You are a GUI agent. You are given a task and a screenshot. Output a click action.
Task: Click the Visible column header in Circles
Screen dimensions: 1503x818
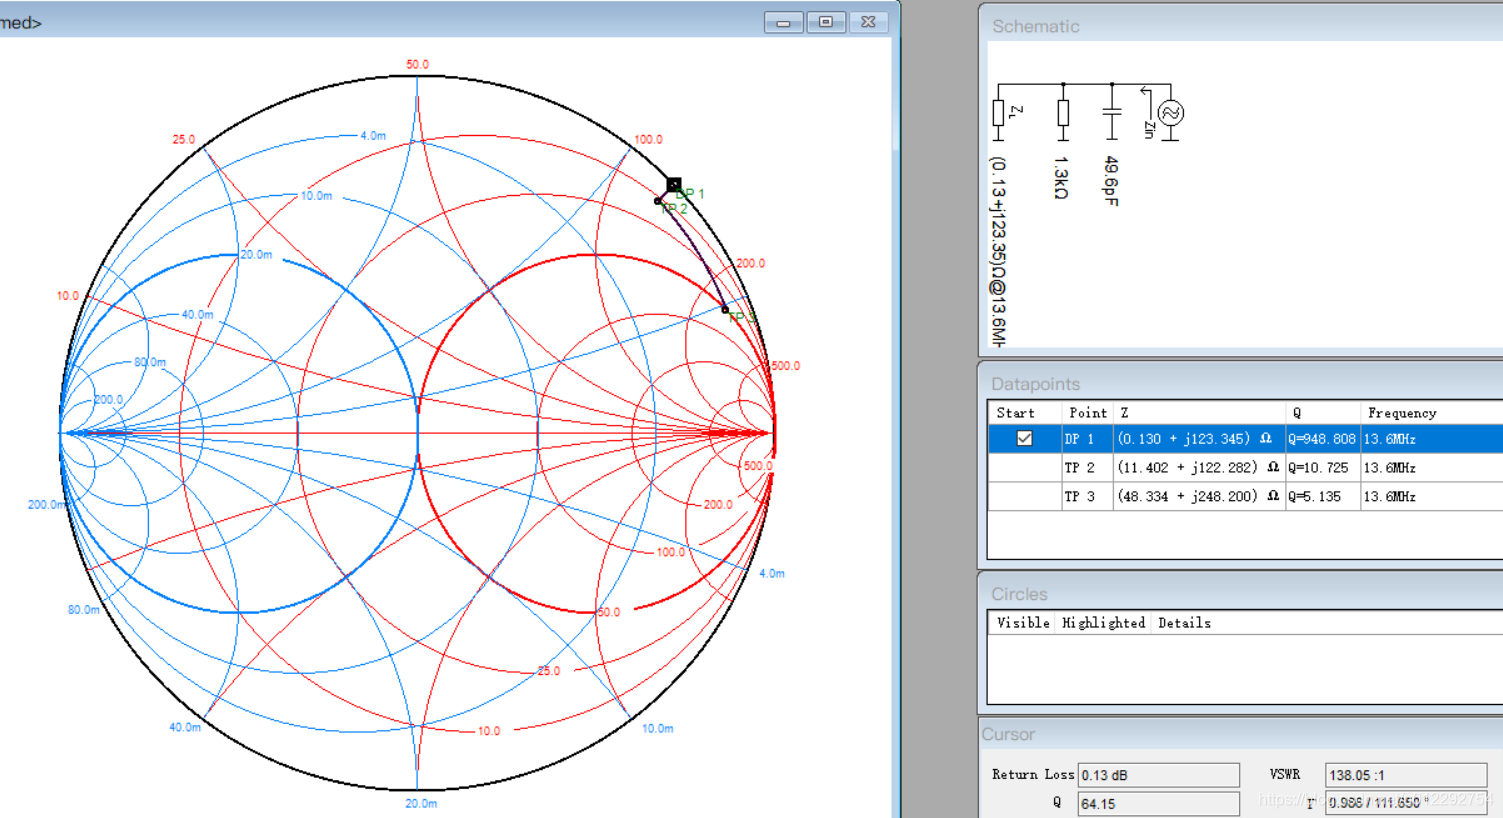coord(1023,622)
